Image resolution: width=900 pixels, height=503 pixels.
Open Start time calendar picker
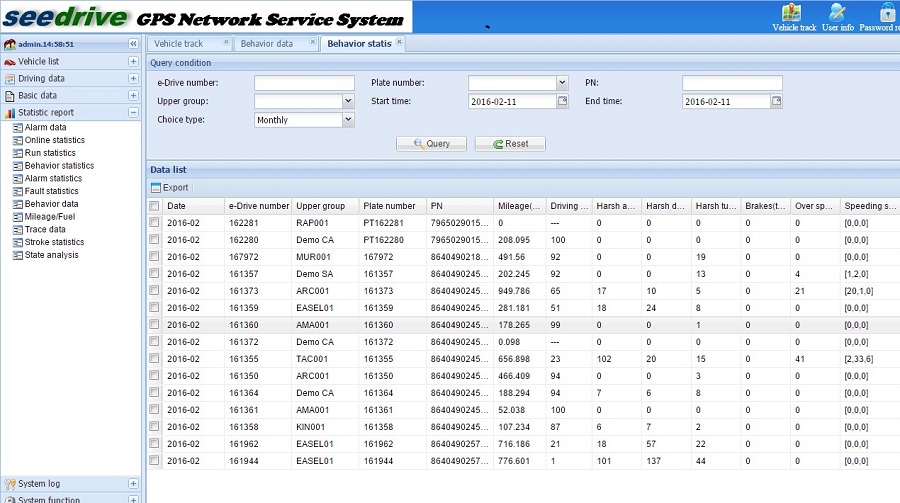click(x=562, y=101)
